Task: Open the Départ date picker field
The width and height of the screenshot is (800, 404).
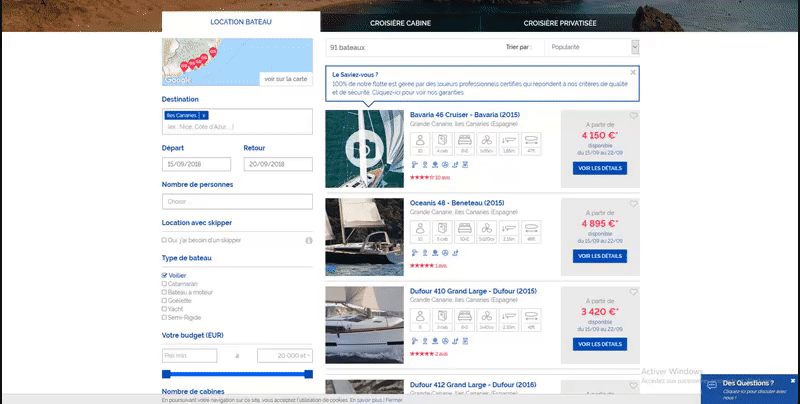Action: pyautogui.click(x=196, y=164)
